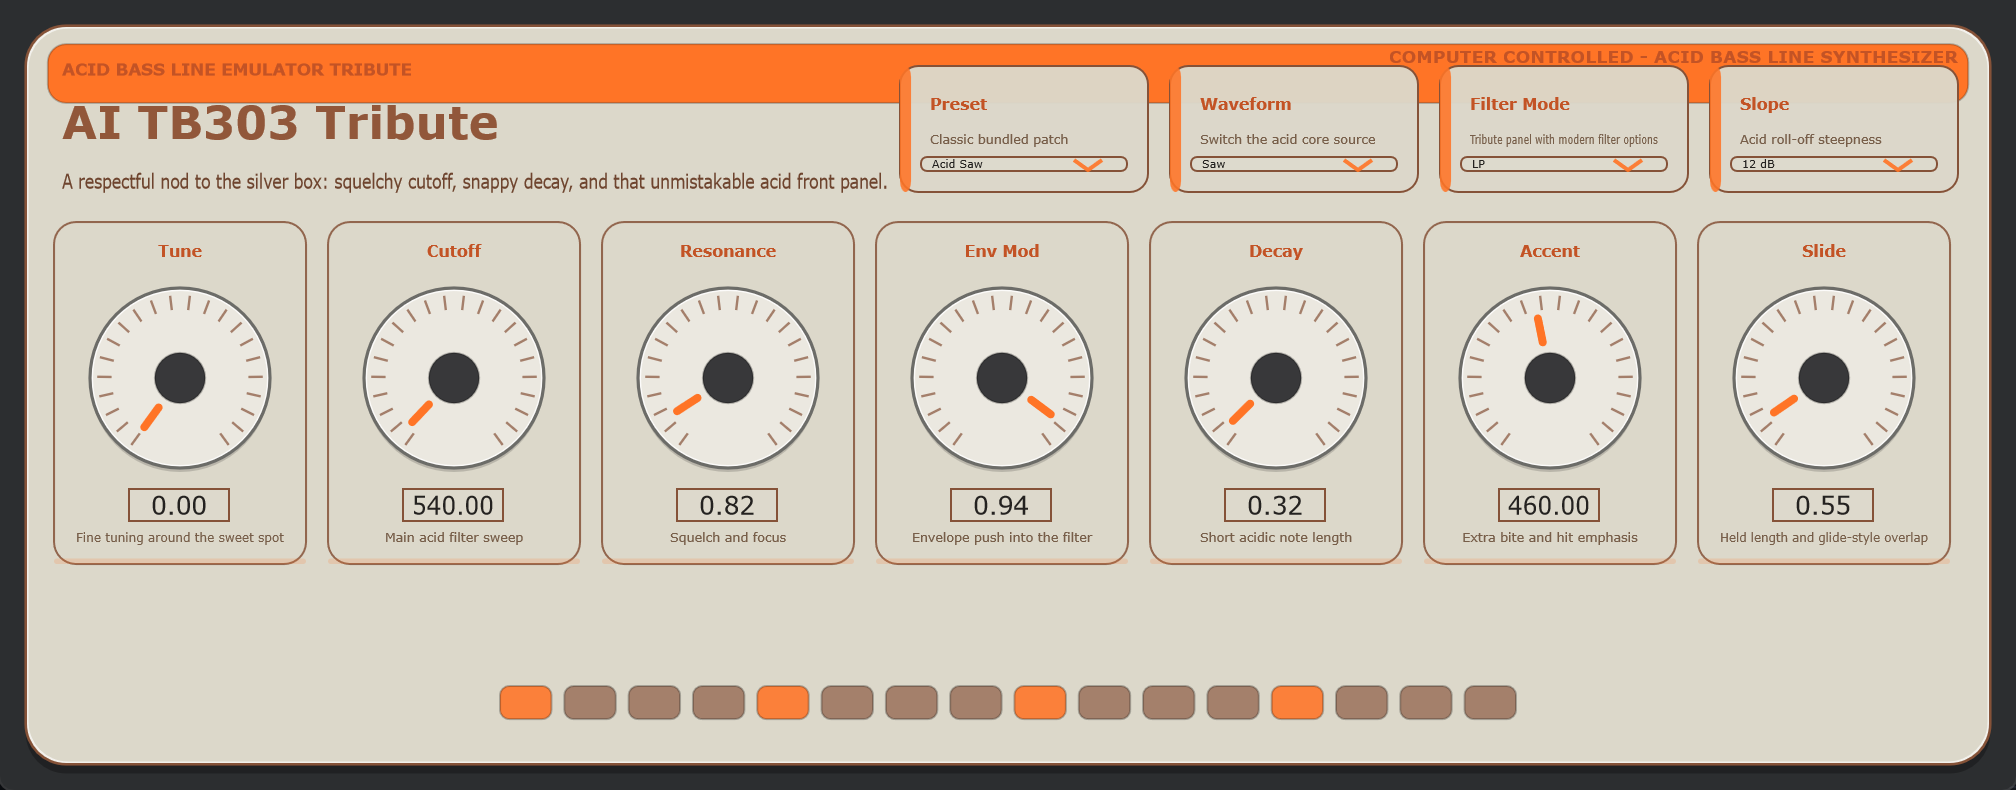Click the Env Mod value field 0.94
2016x790 pixels.
pos(1001,505)
